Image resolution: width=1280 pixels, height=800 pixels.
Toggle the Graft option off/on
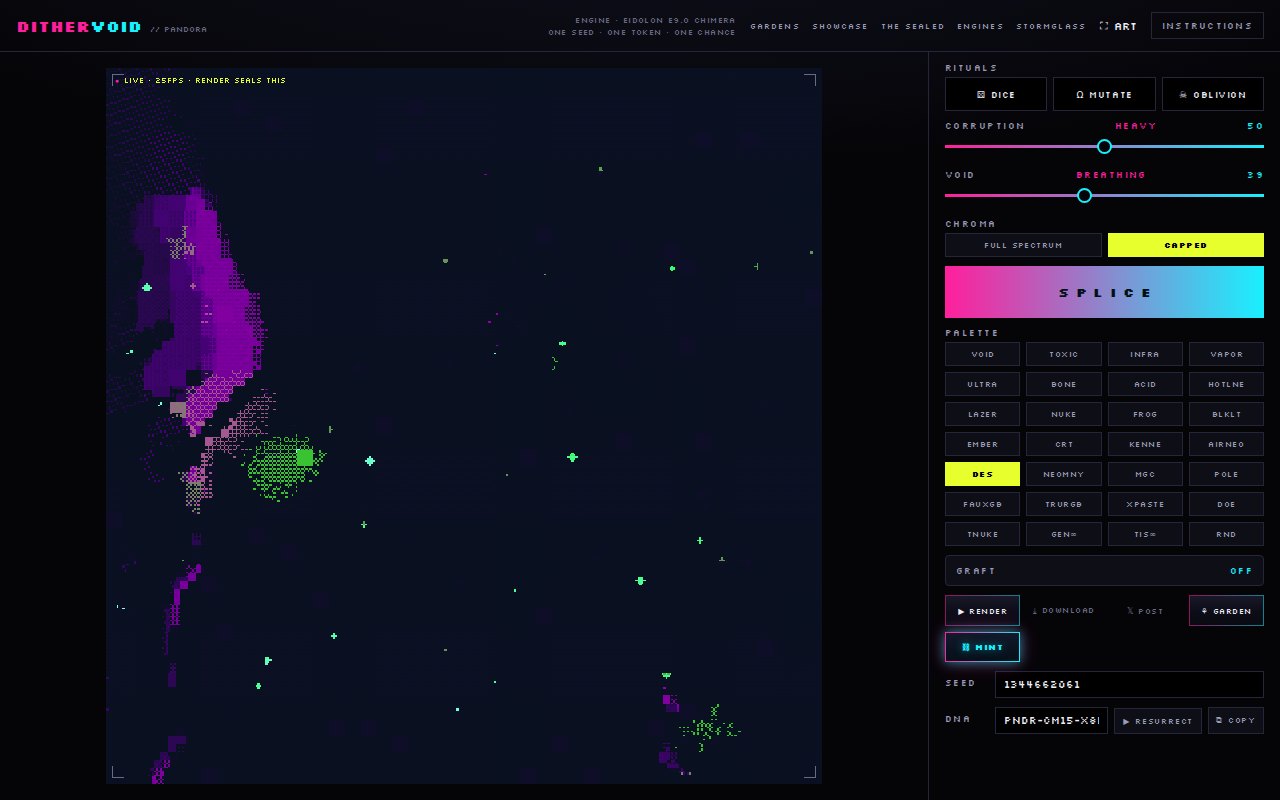[x=1104, y=571]
